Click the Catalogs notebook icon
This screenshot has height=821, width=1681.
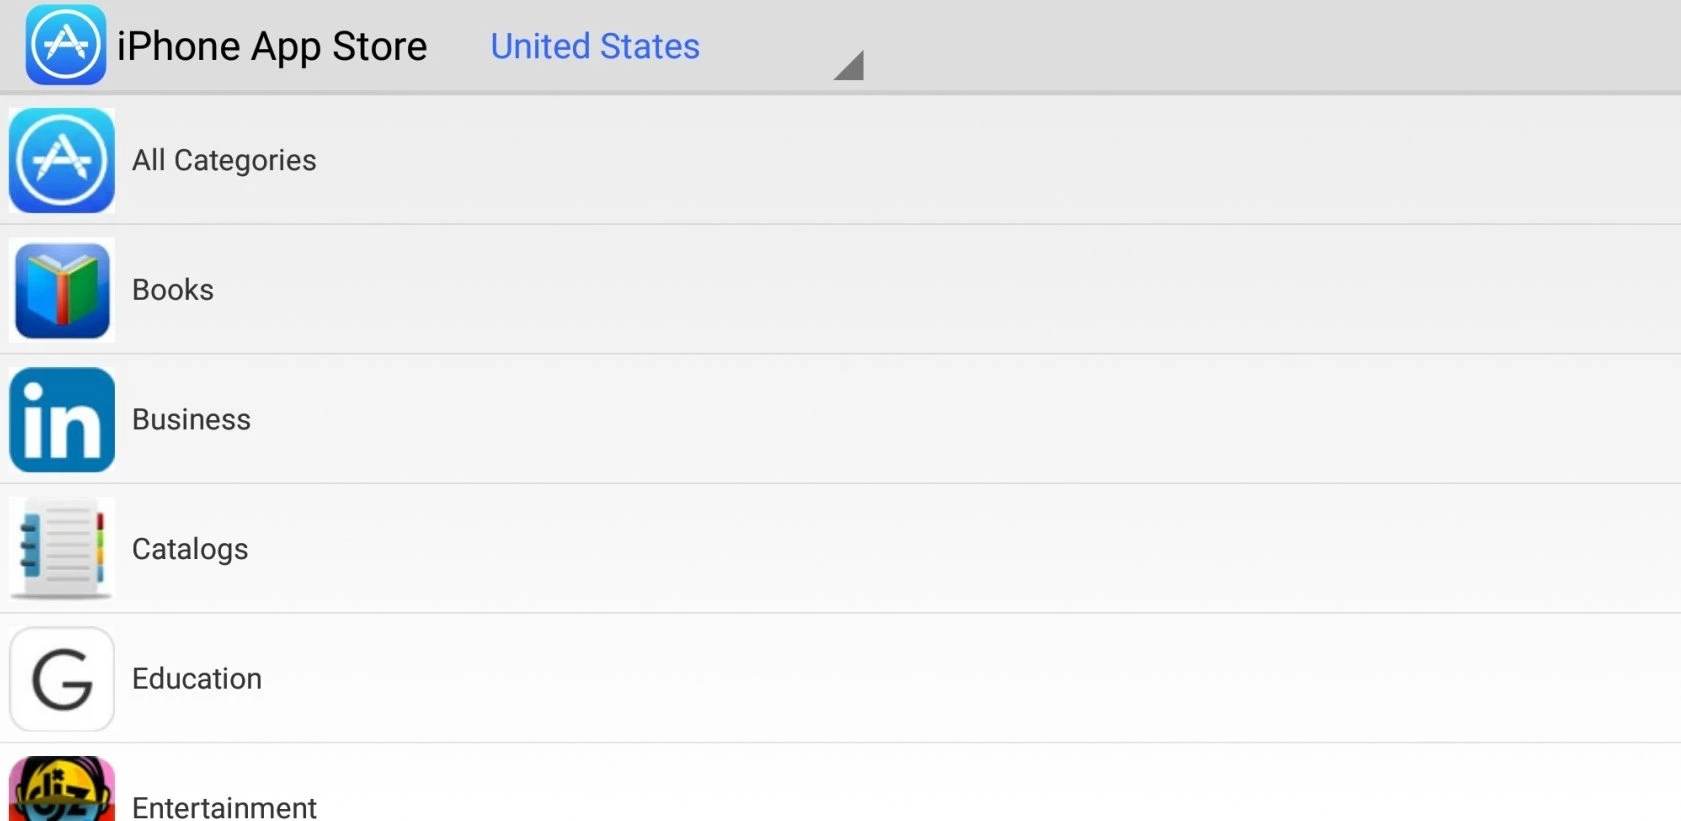[62, 549]
